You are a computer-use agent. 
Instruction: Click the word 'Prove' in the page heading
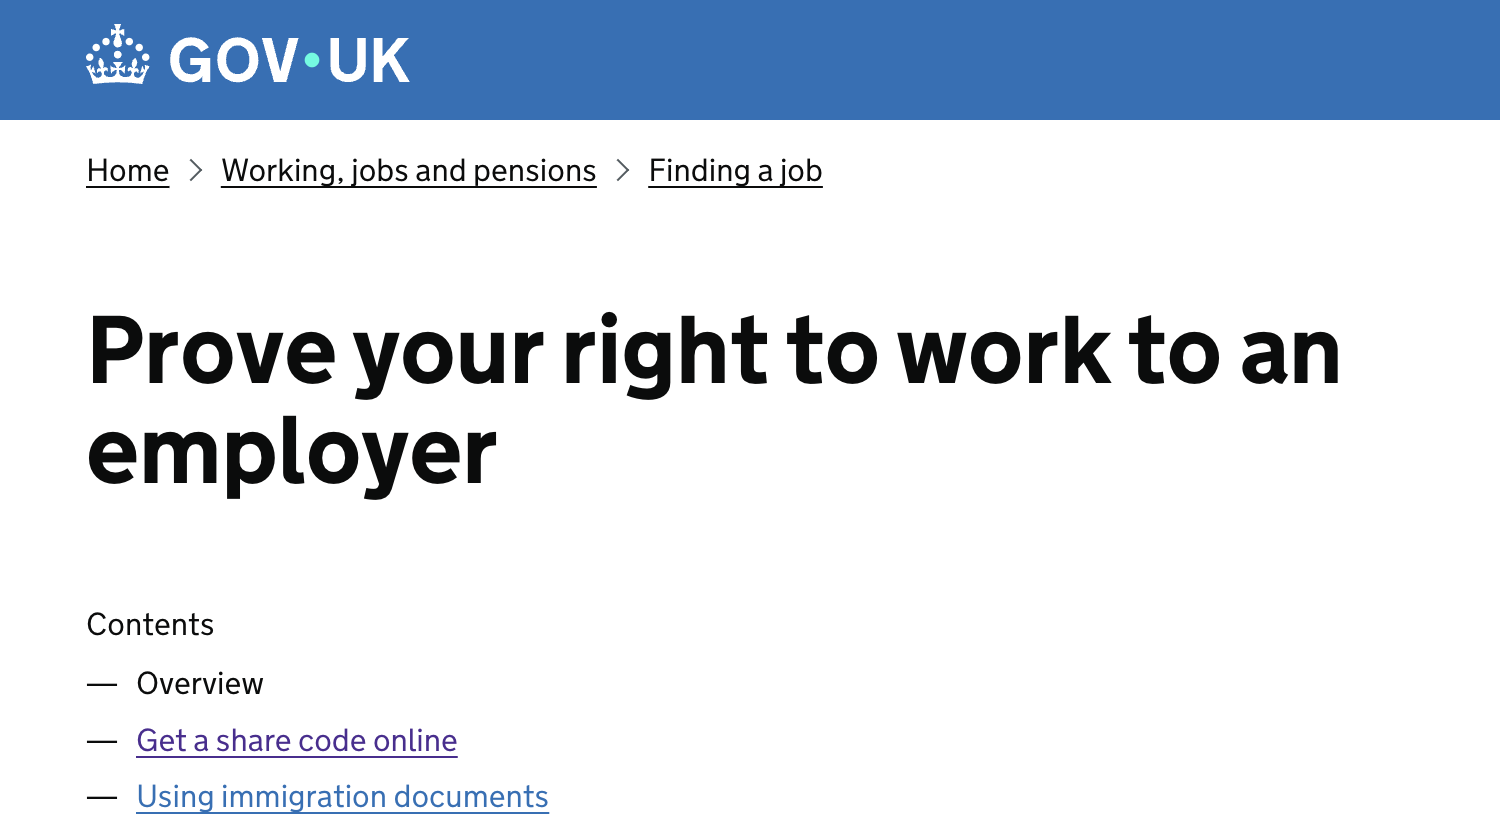click(x=211, y=352)
